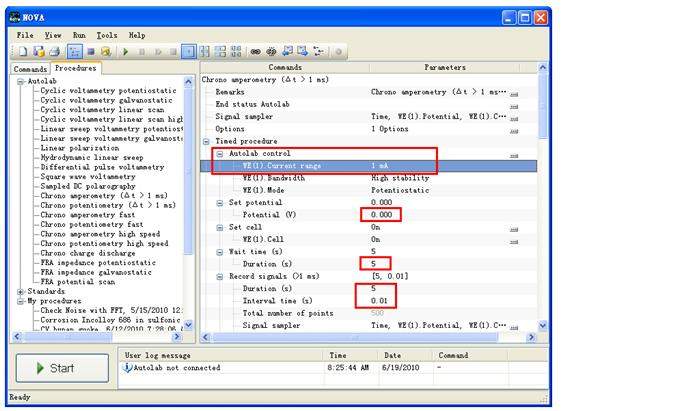Image resolution: width=683 pixels, height=411 pixels.
Task: Edit the Potential (V) value 0.000
Action: tap(381, 215)
